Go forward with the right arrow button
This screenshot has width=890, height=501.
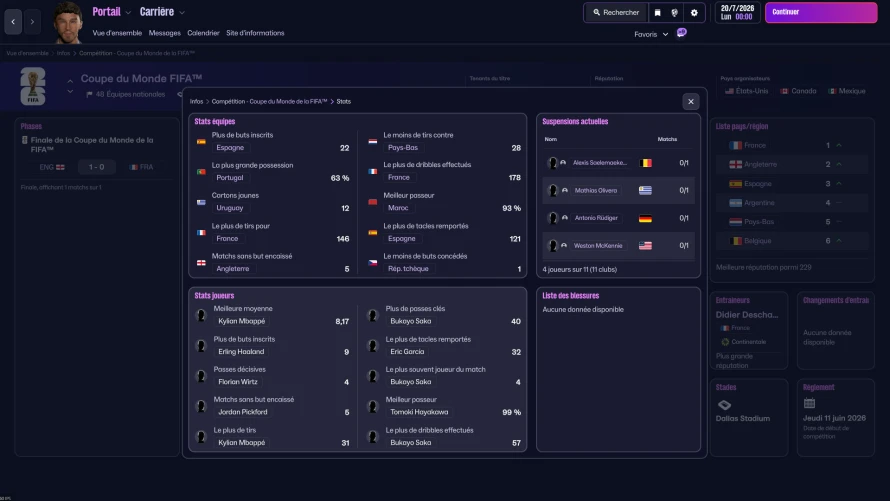pos(32,22)
